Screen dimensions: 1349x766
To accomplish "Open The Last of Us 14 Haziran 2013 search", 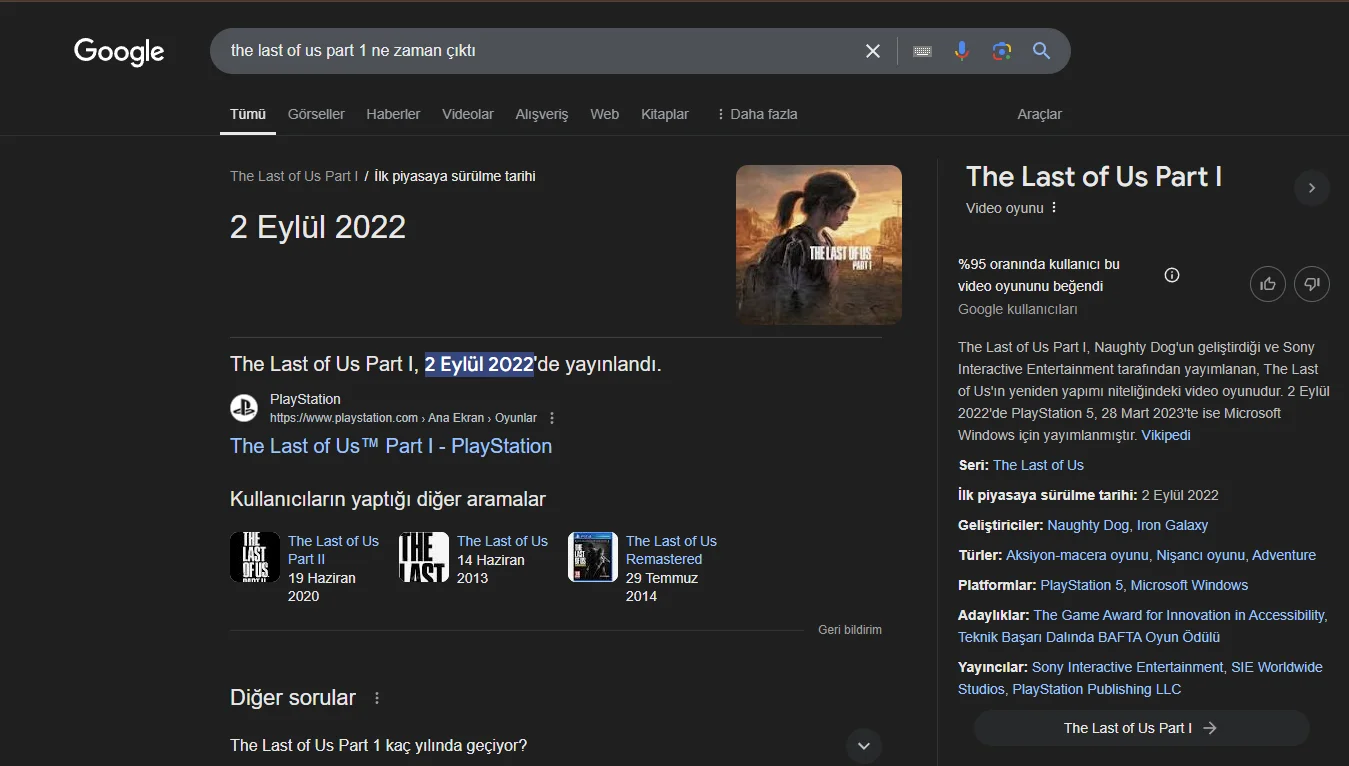I will click(502, 541).
